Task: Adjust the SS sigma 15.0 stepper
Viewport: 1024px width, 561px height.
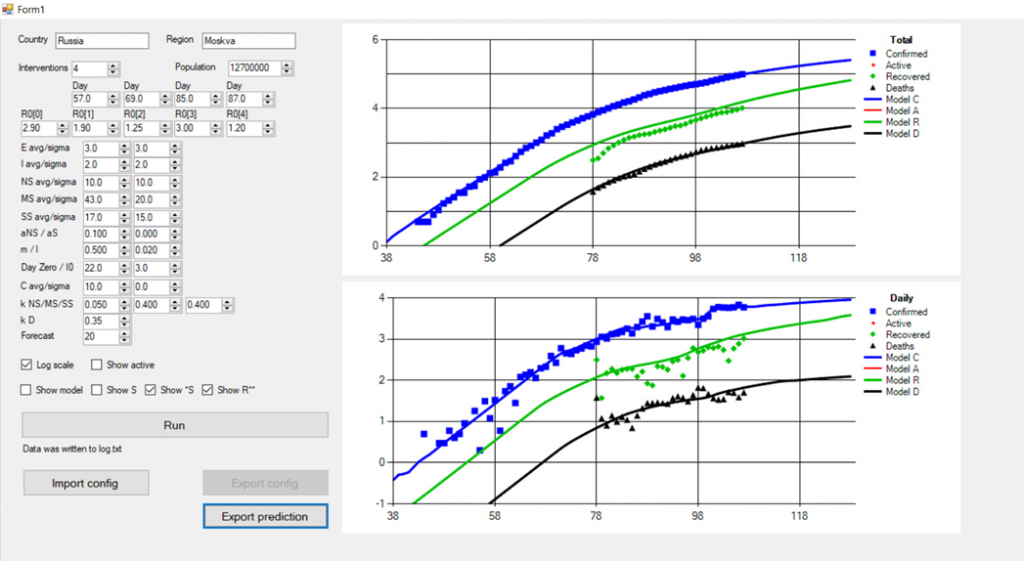Action: tap(174, 217)
